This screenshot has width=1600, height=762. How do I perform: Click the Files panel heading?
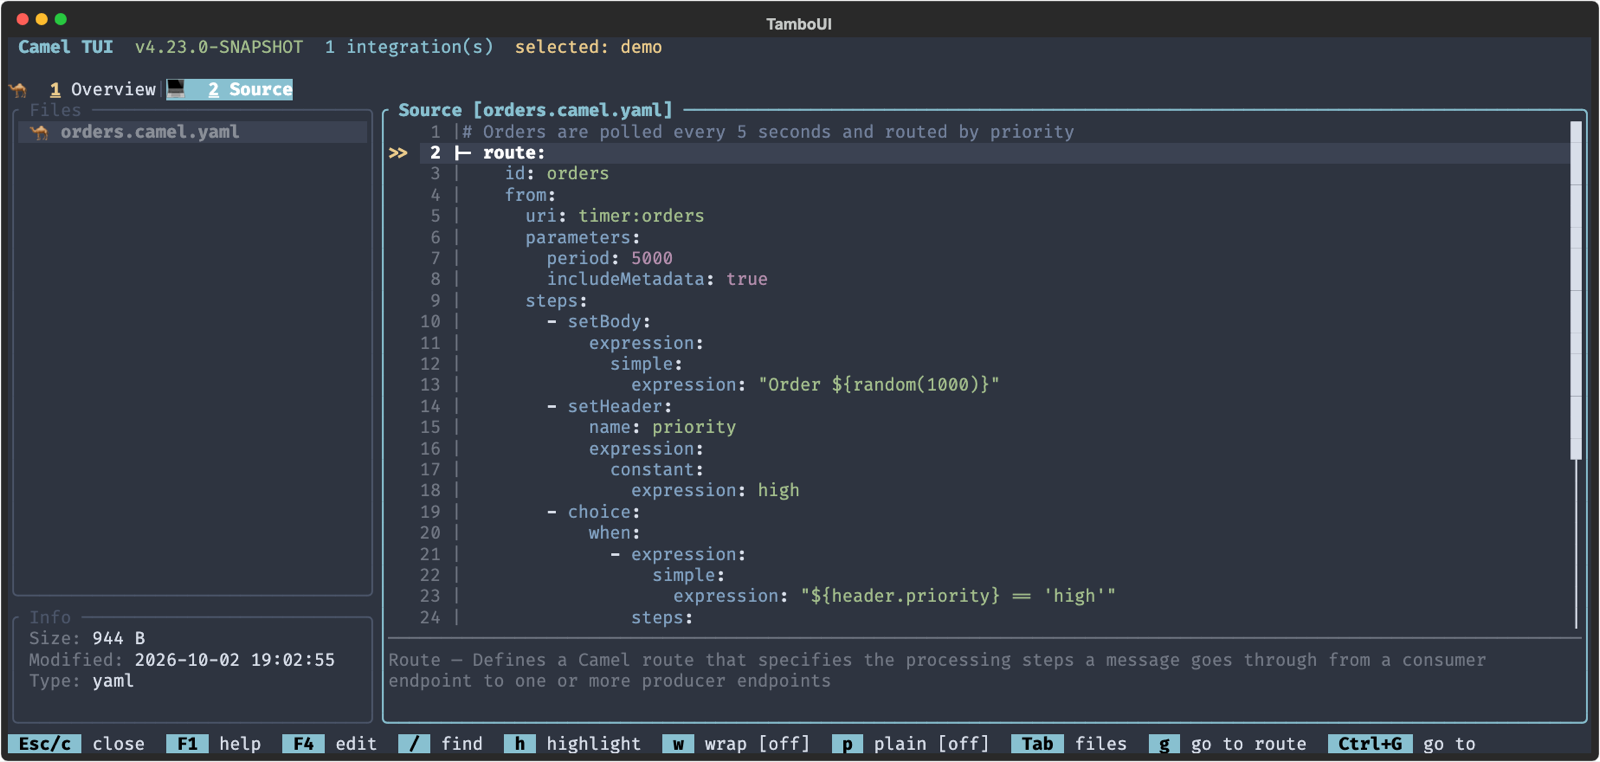(55, 110)
